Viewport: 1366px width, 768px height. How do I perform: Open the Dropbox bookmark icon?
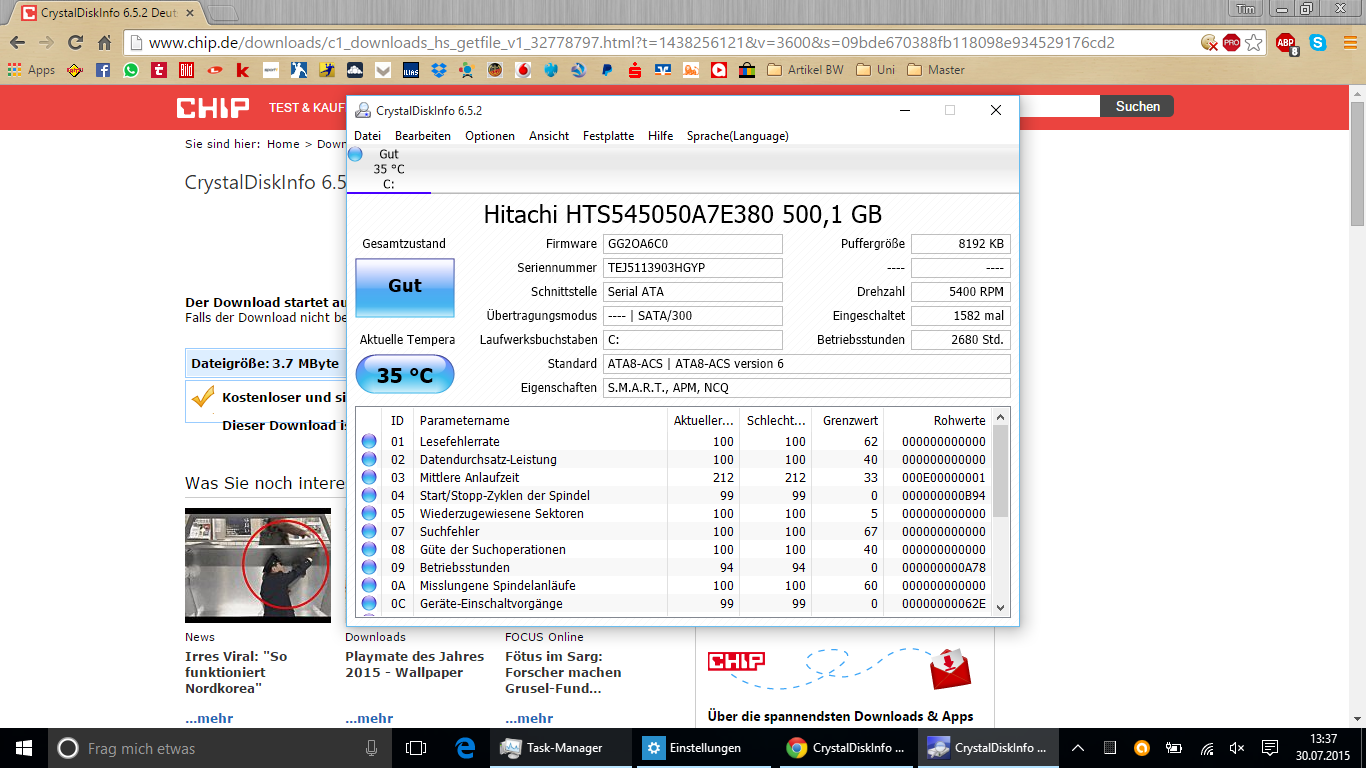(x=438, y=70)
